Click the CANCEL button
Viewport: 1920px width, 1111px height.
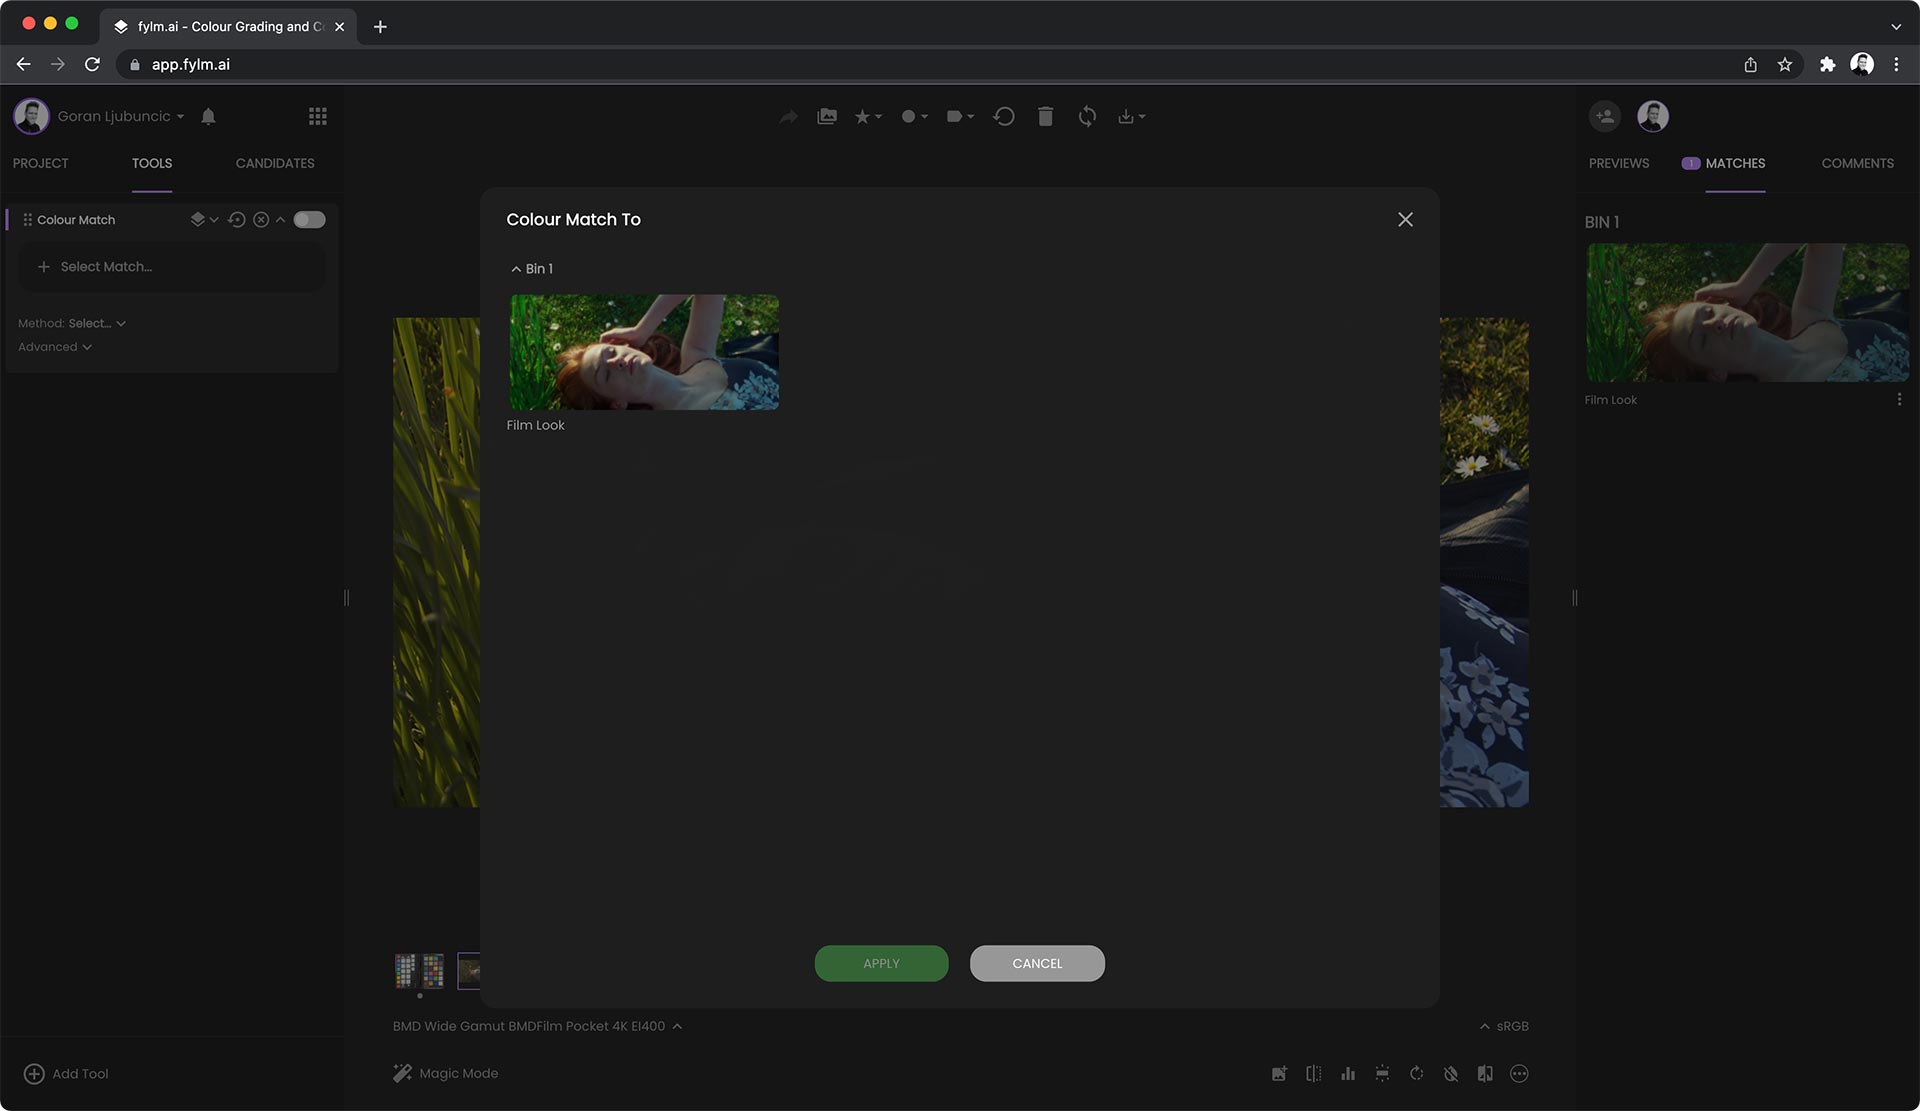click(x=1037, y=963)
